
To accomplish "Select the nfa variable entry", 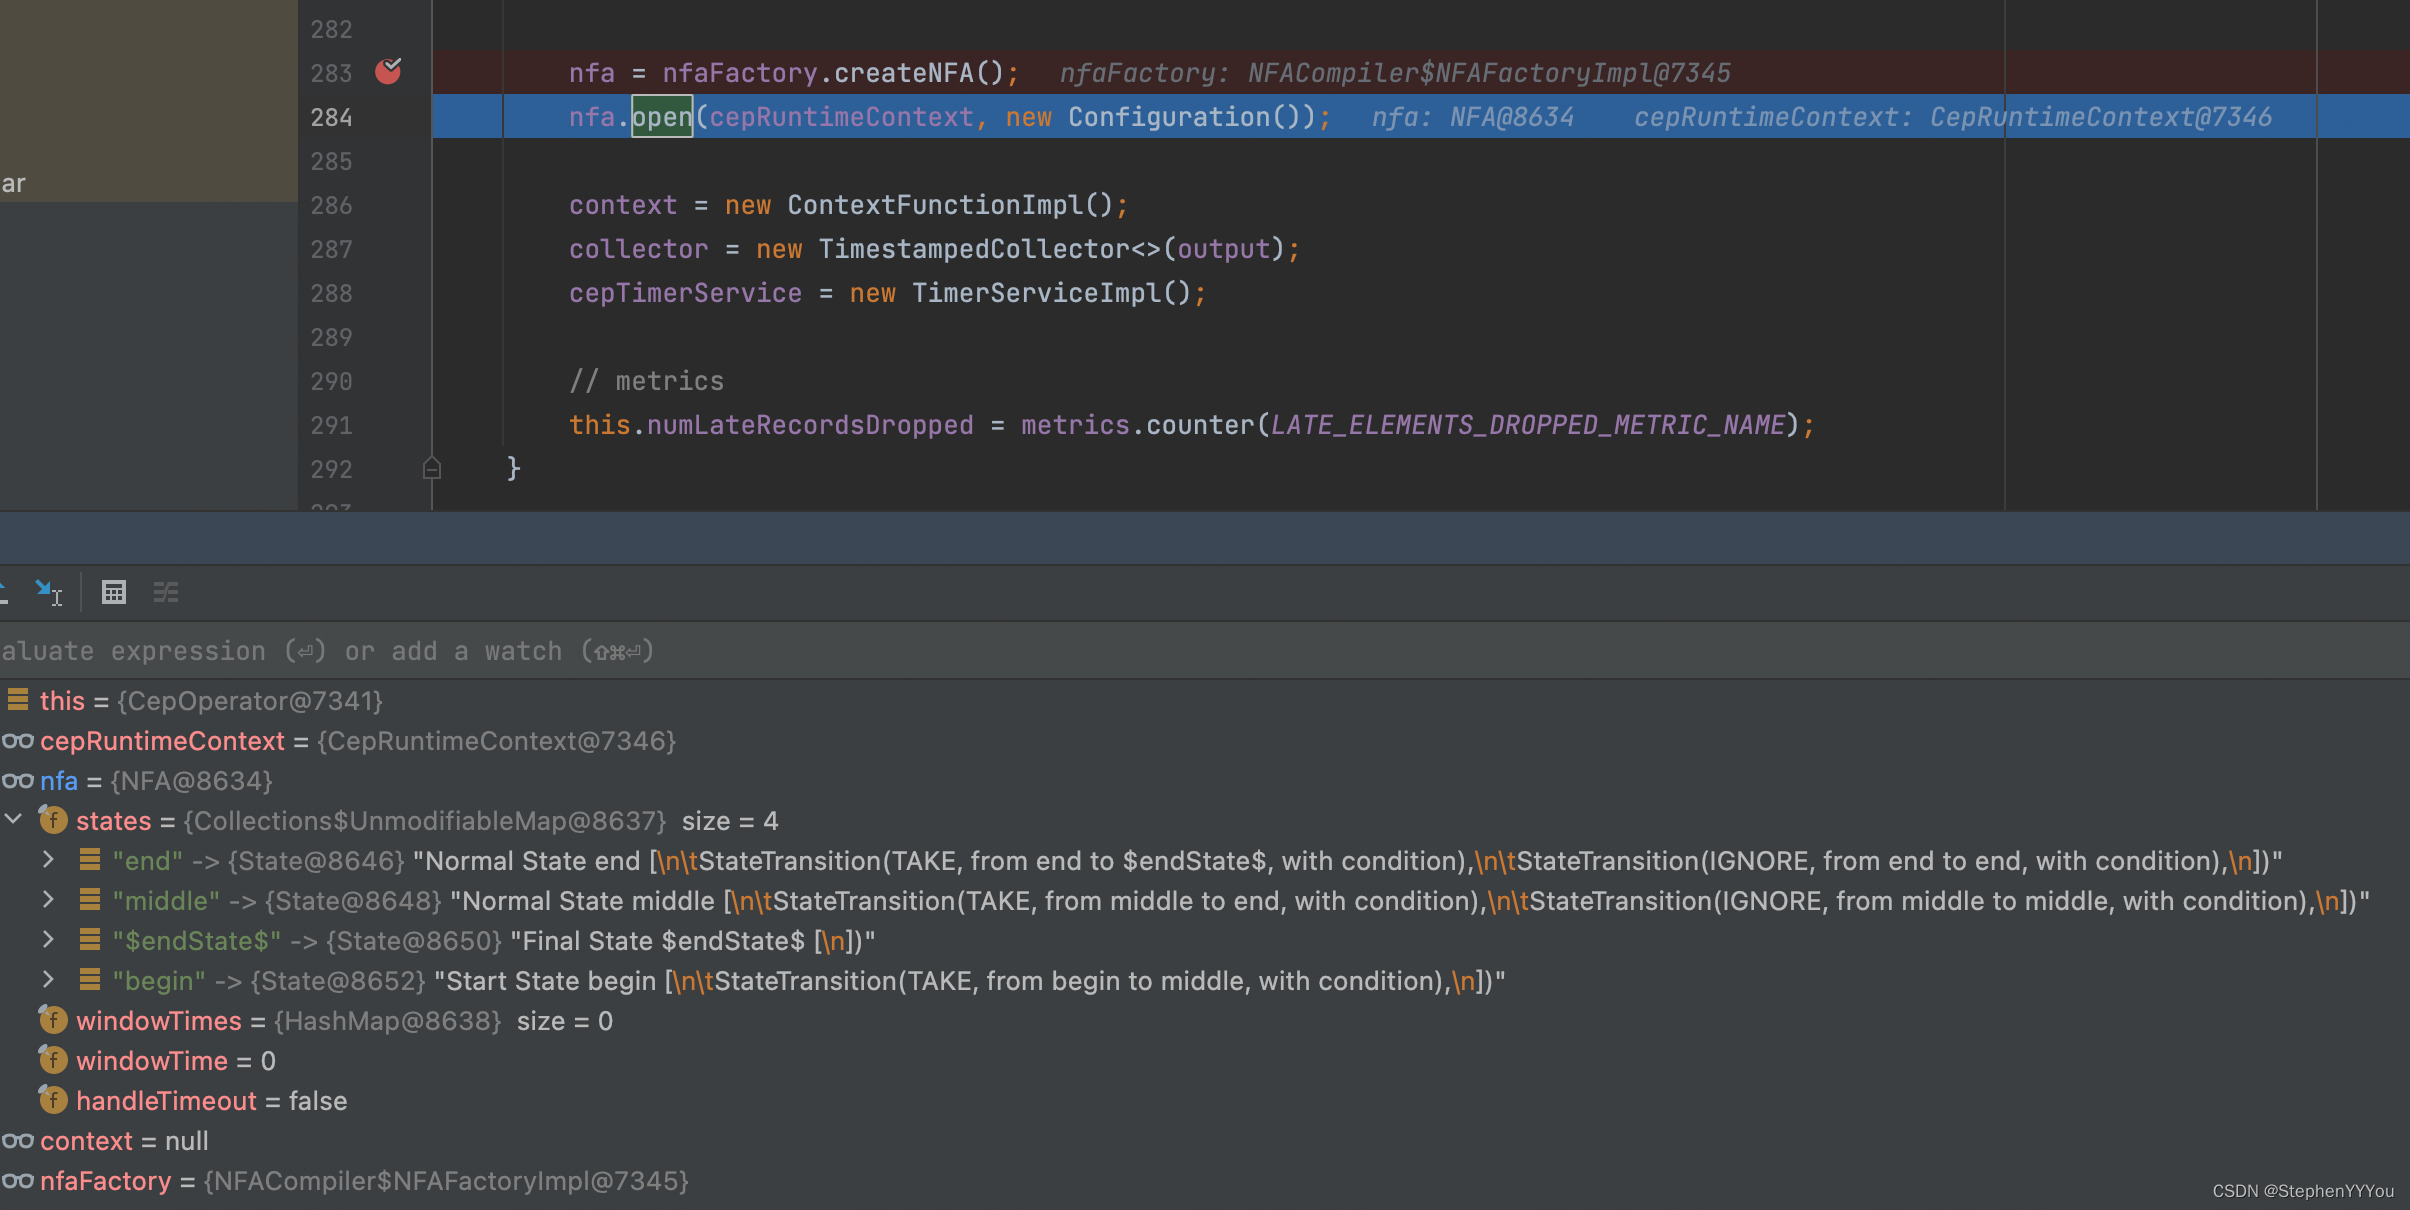I will pos(58,780).
